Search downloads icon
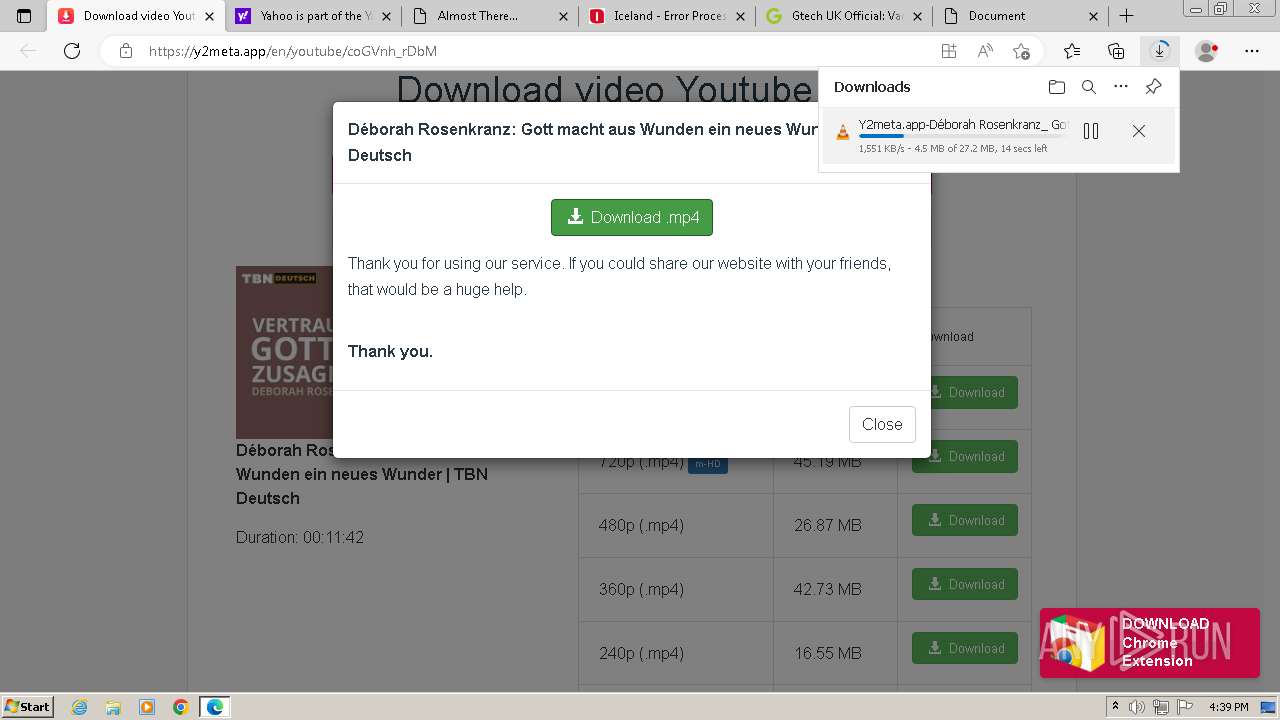Screen dimensions: 1280x720 [1089, 87]
